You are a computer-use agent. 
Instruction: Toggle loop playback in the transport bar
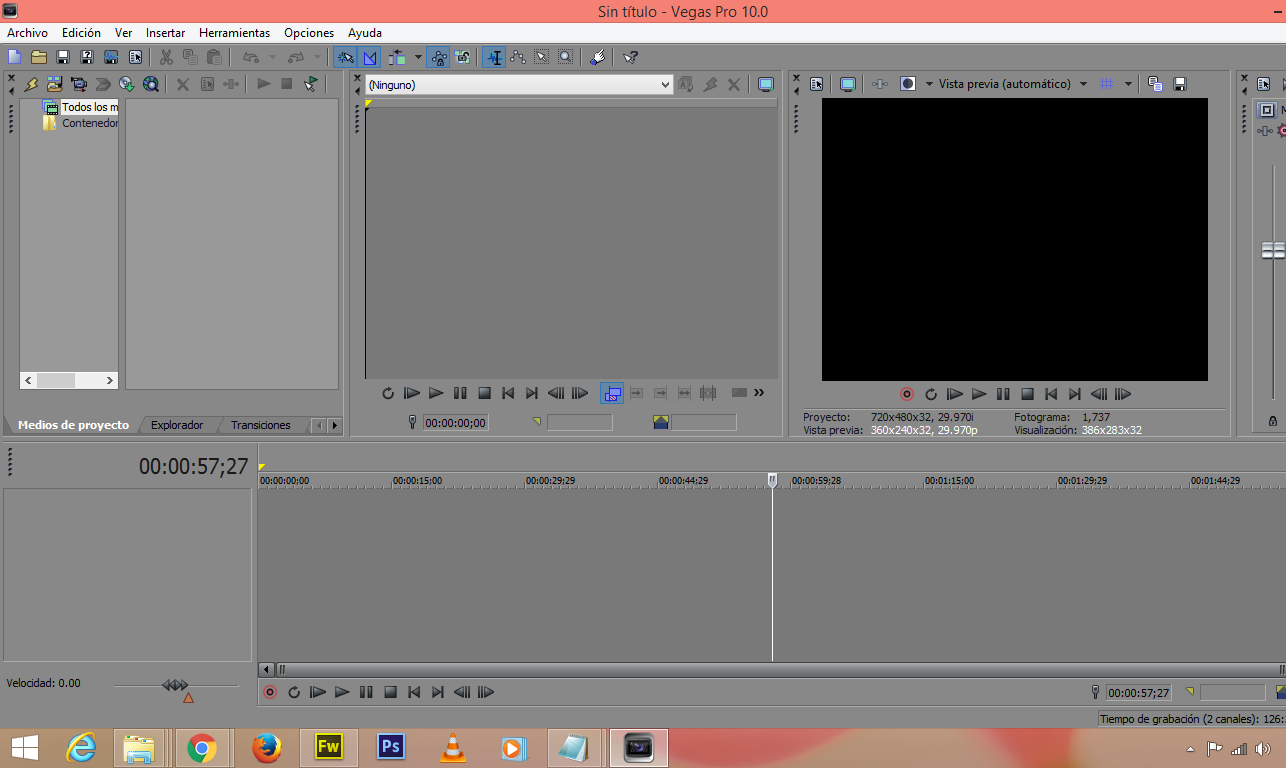click(294, 692)
